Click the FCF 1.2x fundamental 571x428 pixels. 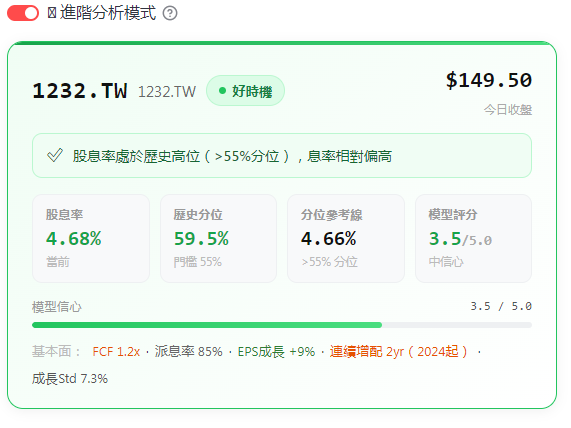pyautogui.click(x=116, y=352)
